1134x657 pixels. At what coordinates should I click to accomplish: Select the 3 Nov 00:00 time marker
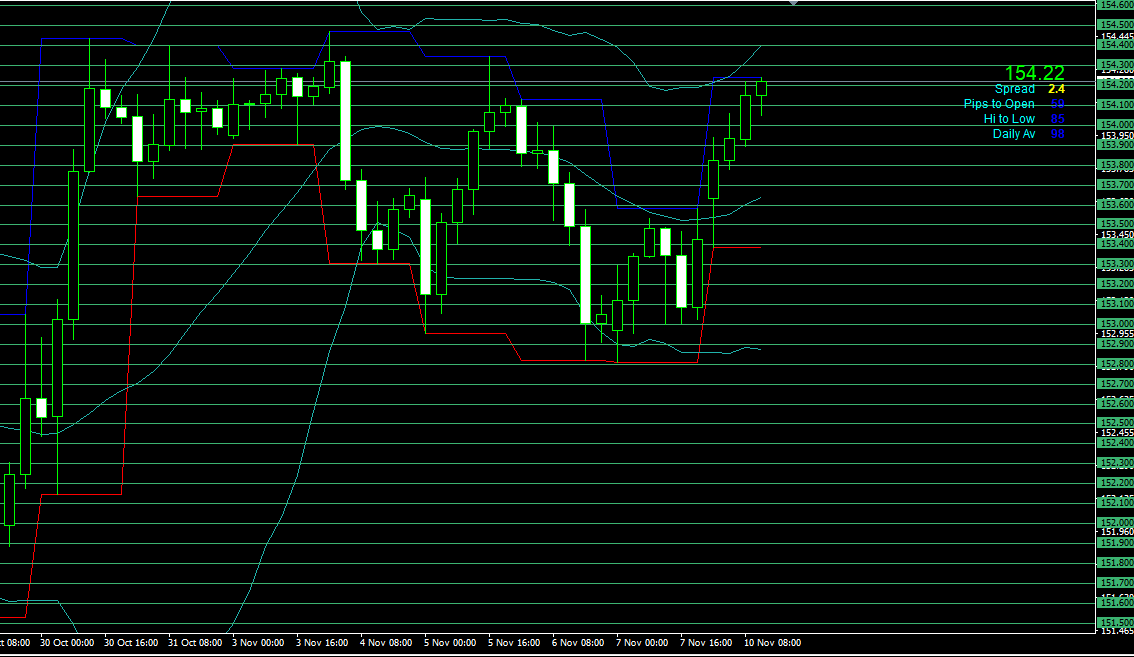pyautogui.click(x=257, y=643)
